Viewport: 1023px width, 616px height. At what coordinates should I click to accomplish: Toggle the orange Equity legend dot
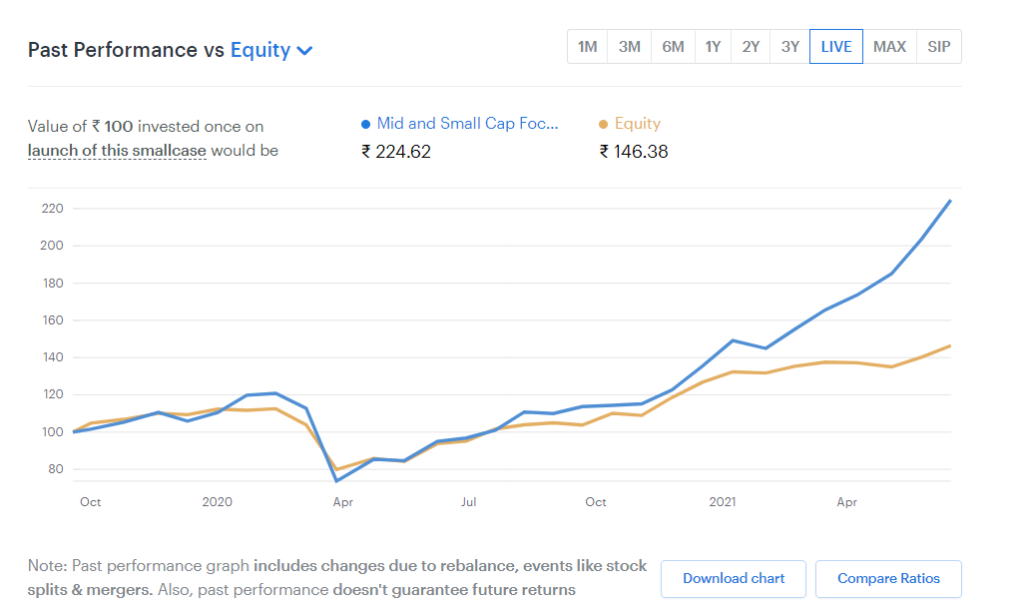[603, 125]
